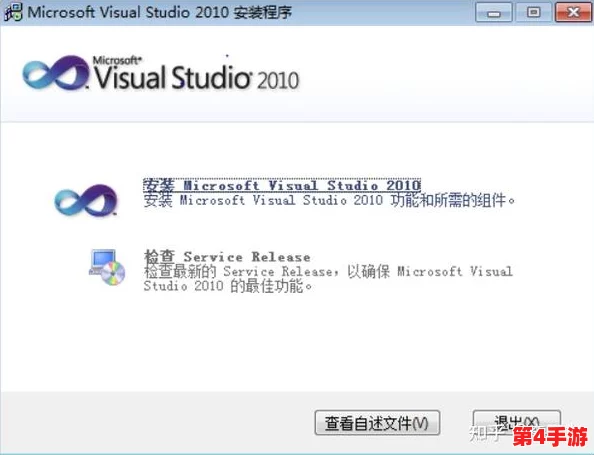
Task: Click the 2010 text in the banner logo
Action: (278, 80)
